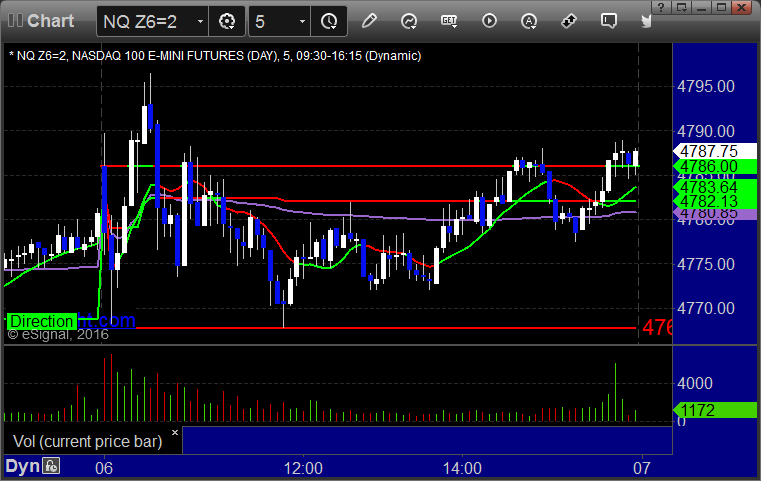The width and height of the screenshot is (761, 481).
Task: Start bar replay play button
Action: (x=489, y=21)
